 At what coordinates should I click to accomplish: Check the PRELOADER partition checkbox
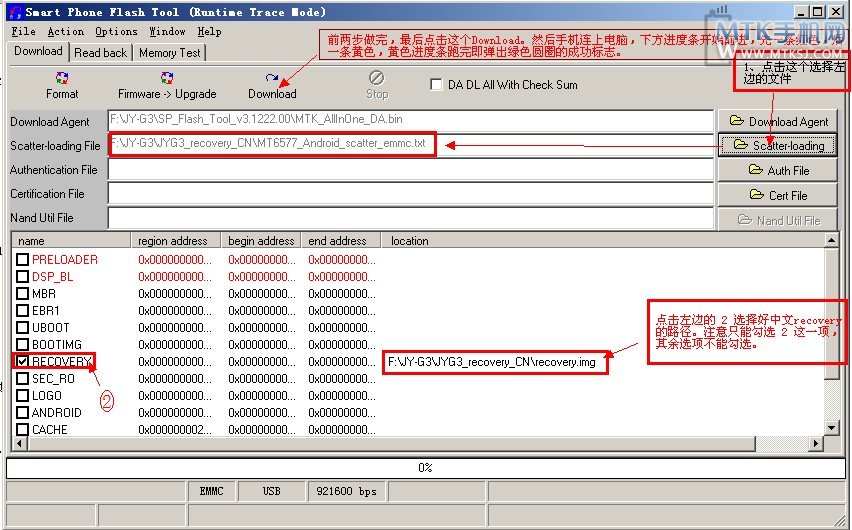pos(22,259)
